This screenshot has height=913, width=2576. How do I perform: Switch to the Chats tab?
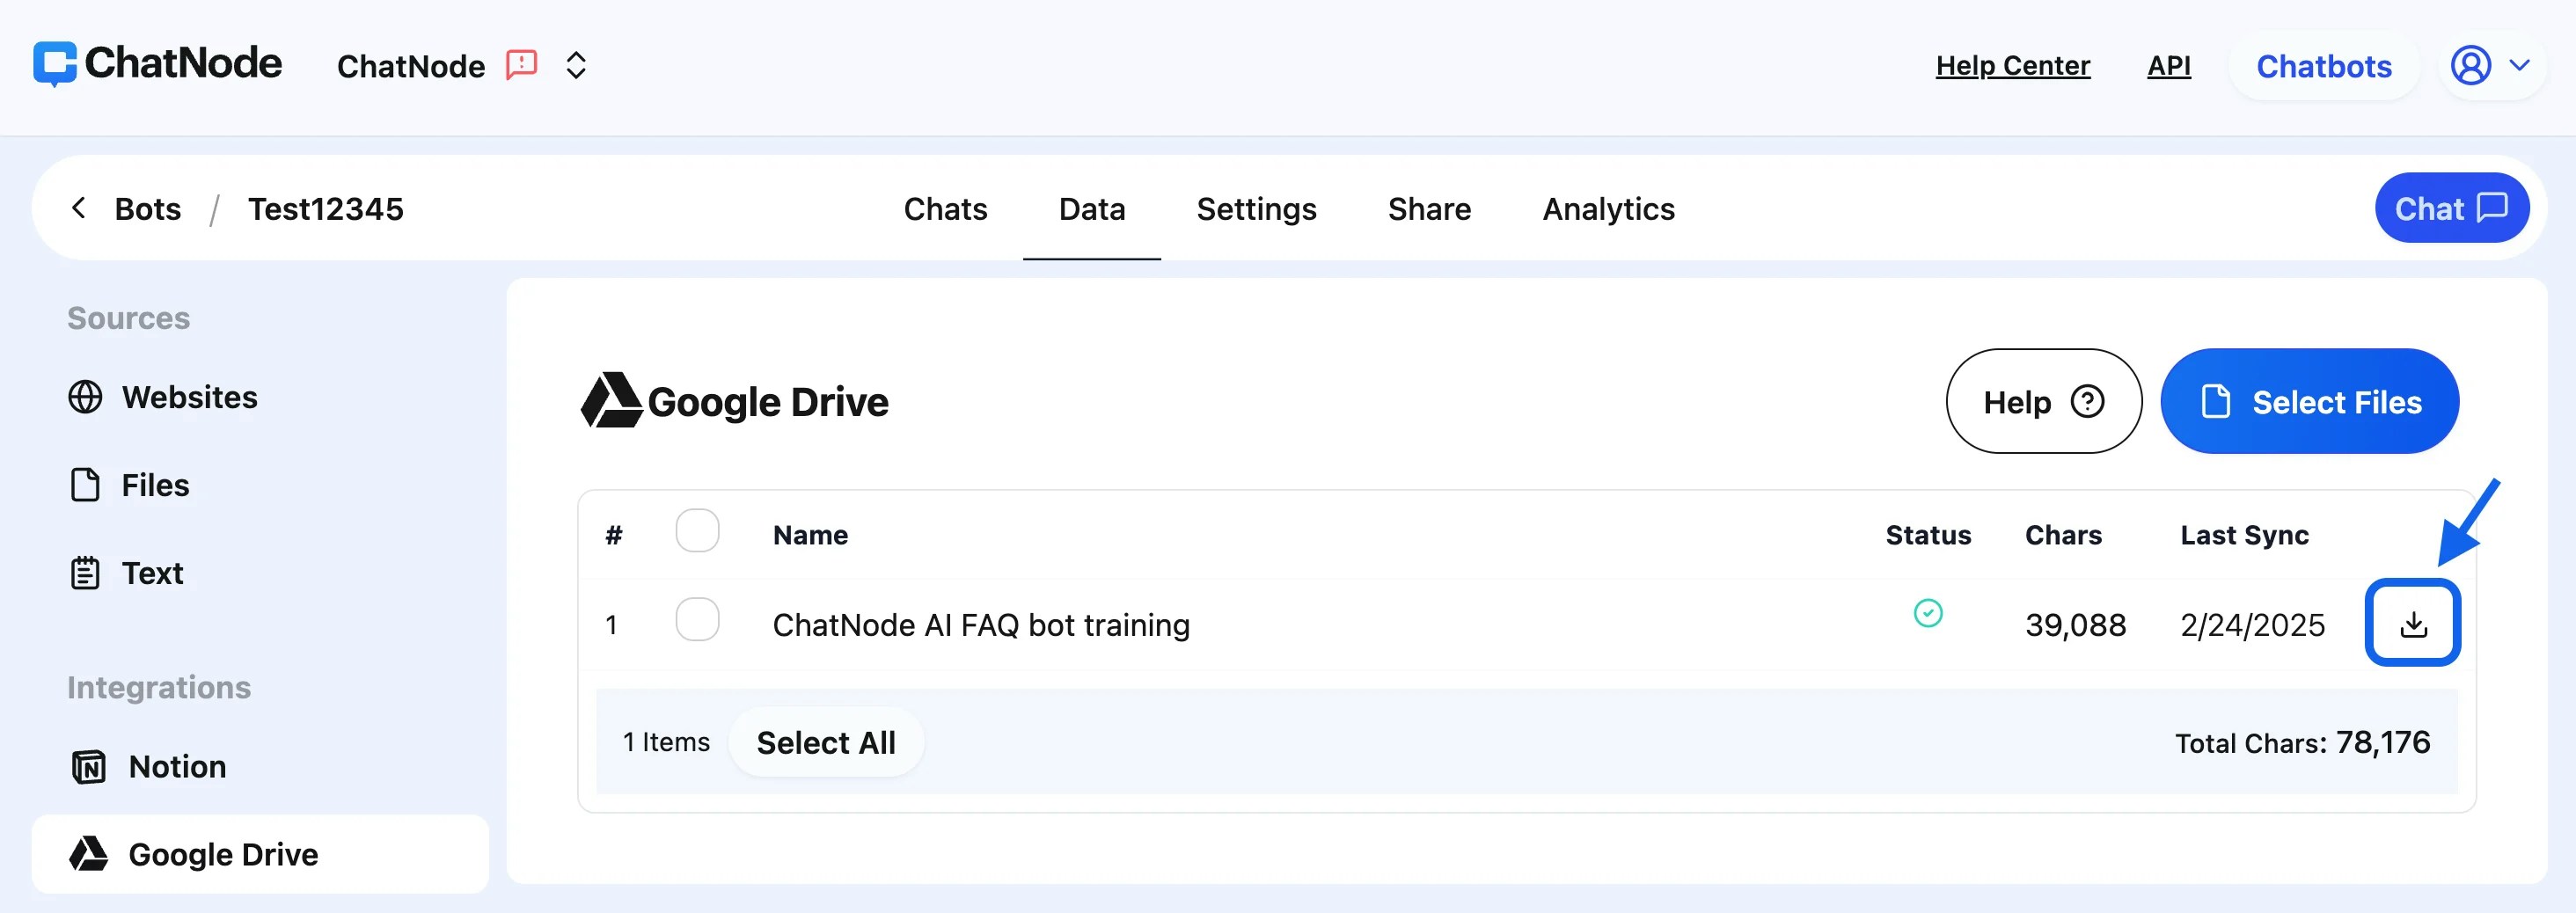tap(945, 209)
